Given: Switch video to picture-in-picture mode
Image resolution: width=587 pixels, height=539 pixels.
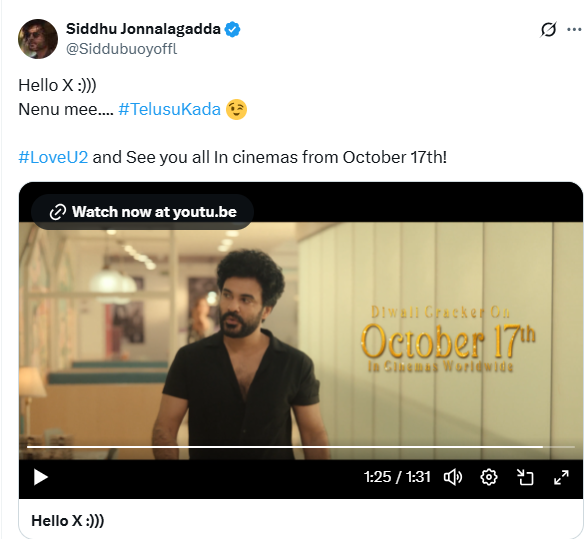Looking at the screenshot, I should (x=525, y=478).
